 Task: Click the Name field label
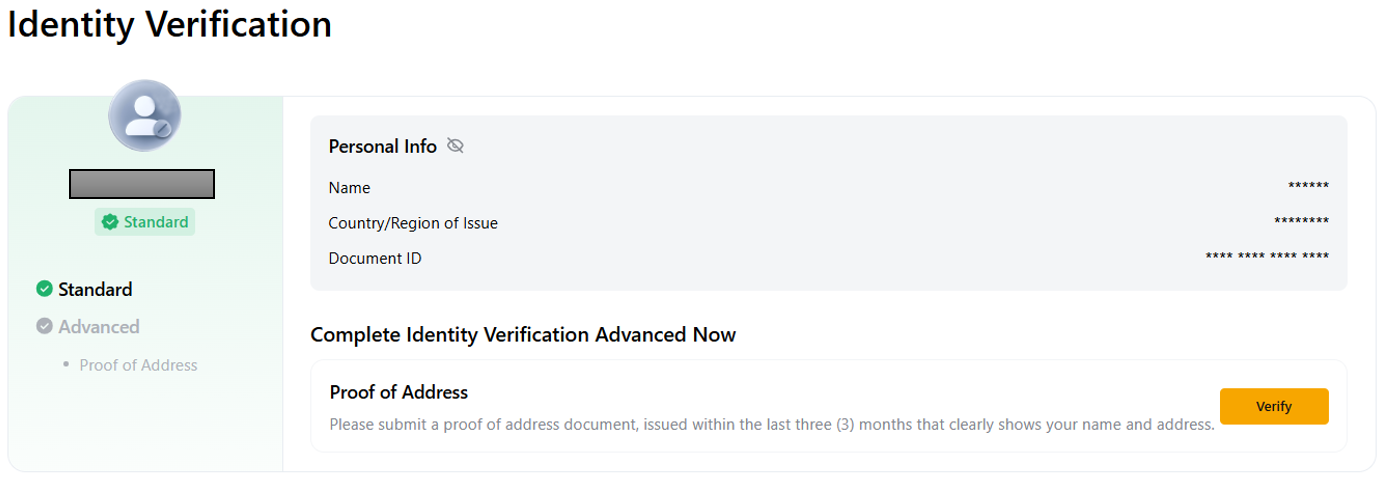coord(349,188)
